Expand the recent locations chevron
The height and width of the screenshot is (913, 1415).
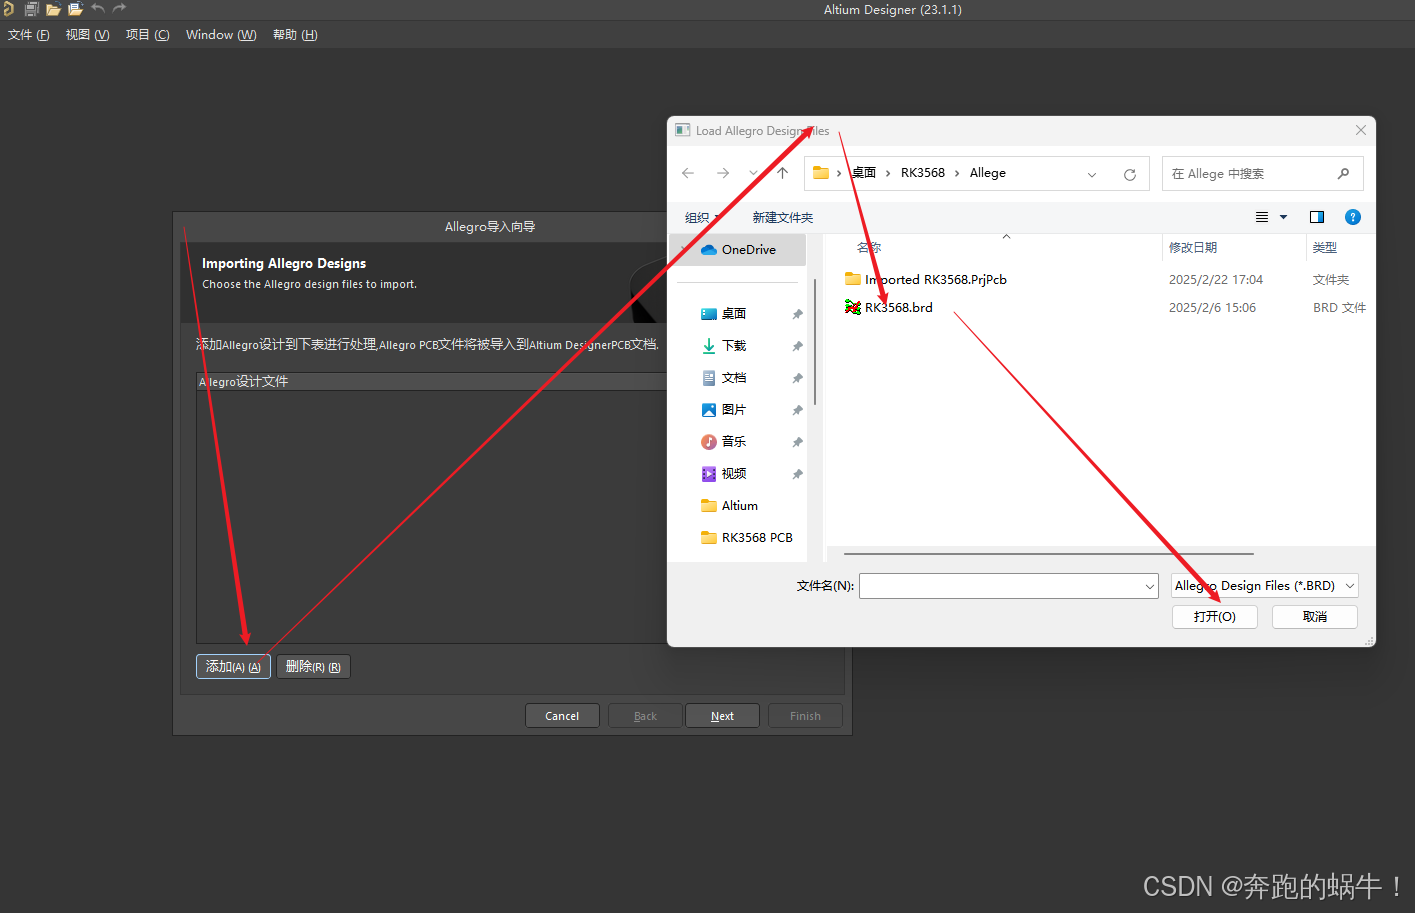click(753, 173)
